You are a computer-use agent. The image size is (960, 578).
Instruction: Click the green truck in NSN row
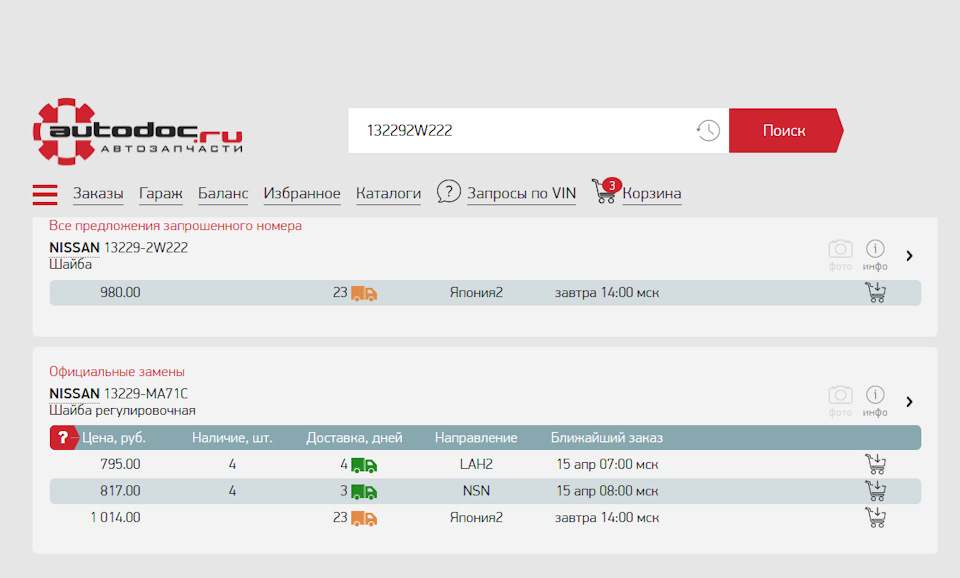pyautogui.click(x=364, y=492)
